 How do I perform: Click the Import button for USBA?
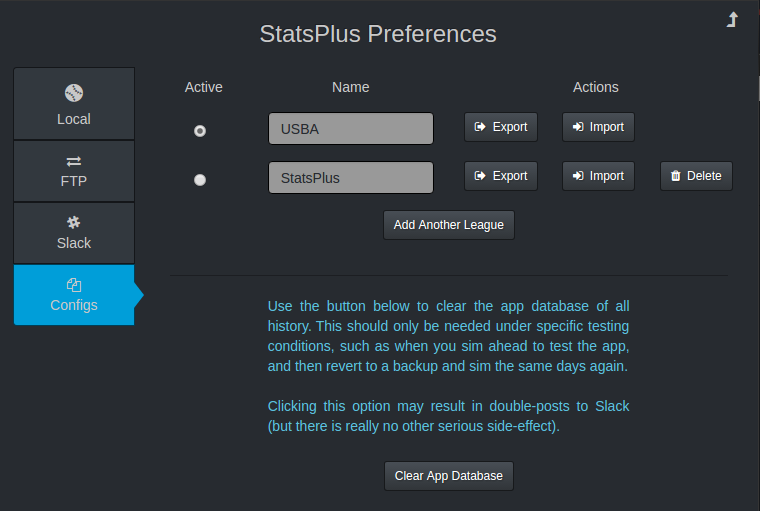point(598,127)
